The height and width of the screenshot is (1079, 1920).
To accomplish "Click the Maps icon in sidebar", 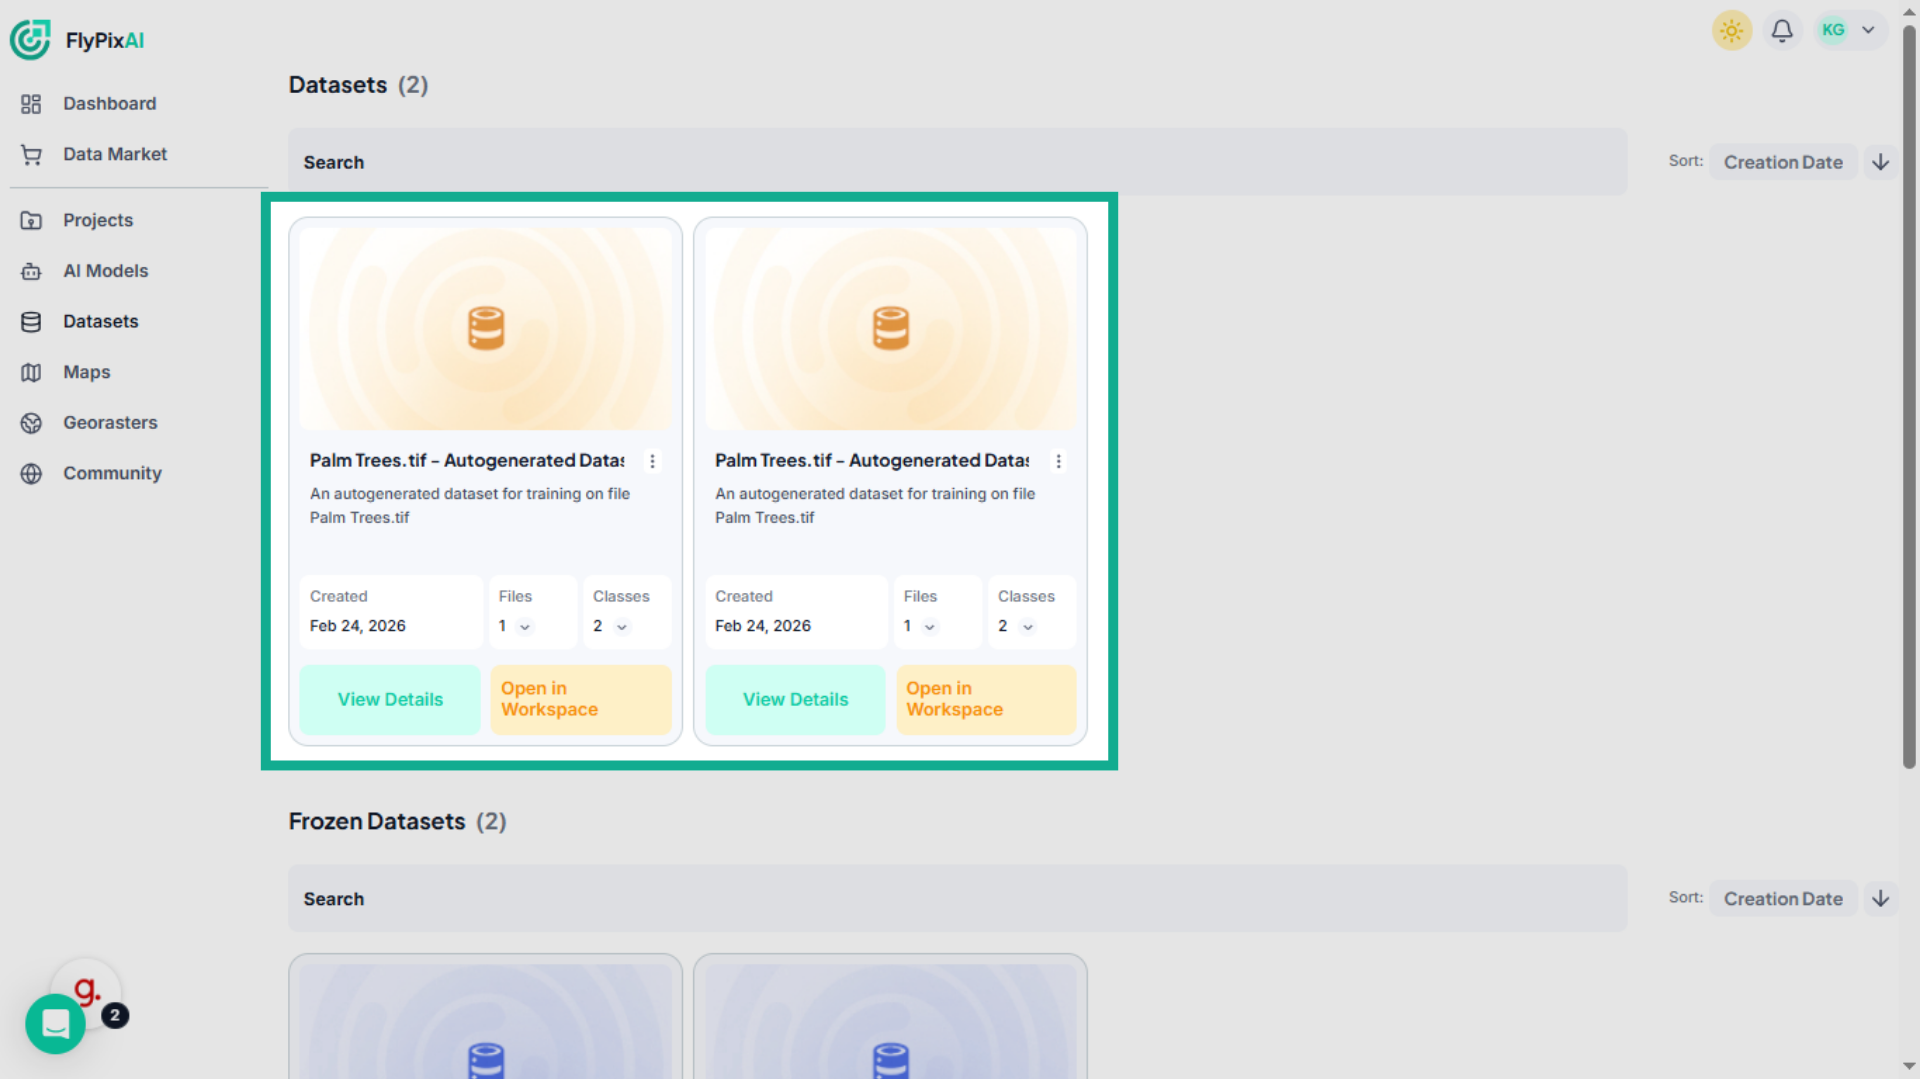I will [31, 373].
